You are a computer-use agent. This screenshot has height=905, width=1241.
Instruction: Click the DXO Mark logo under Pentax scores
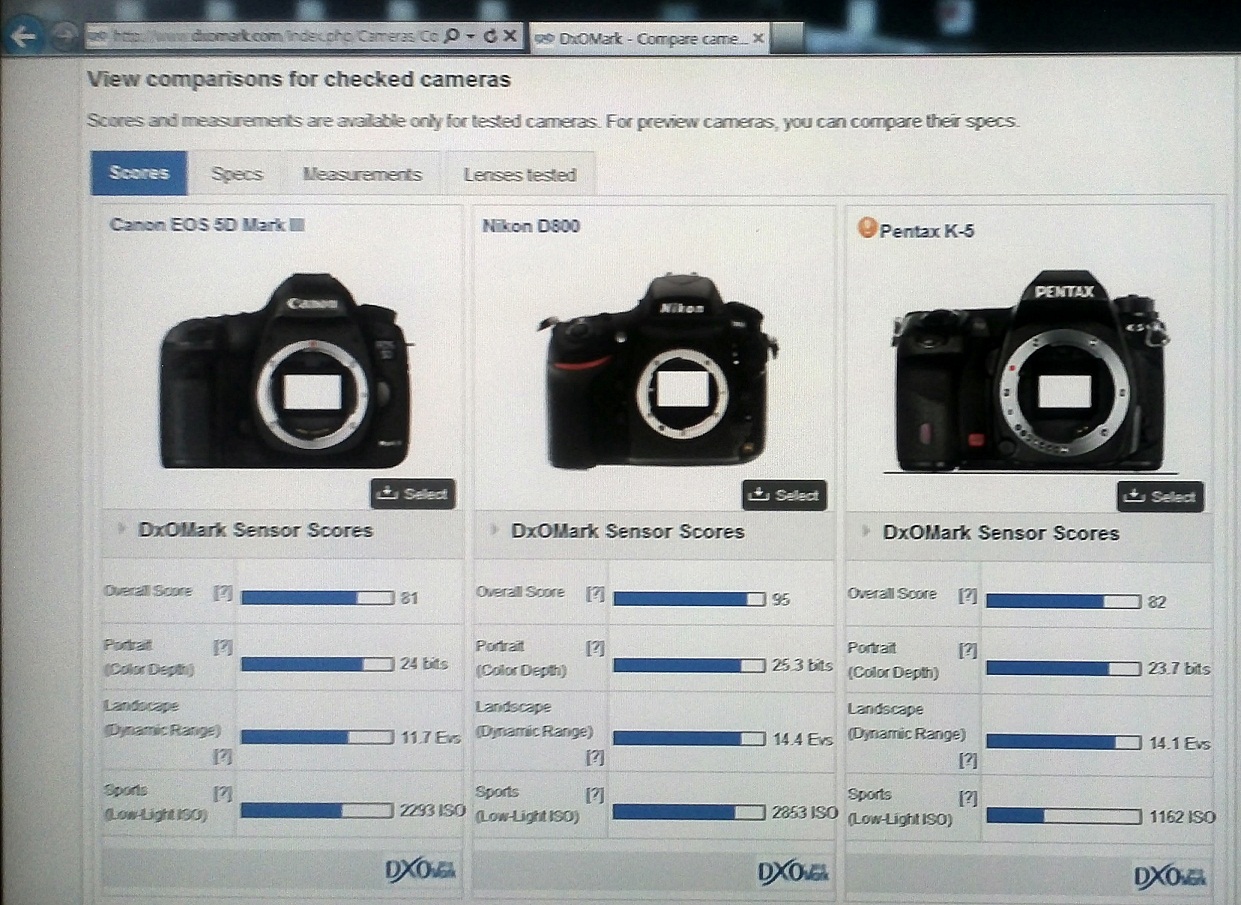pyautogui.click(x=1169, y=876)
